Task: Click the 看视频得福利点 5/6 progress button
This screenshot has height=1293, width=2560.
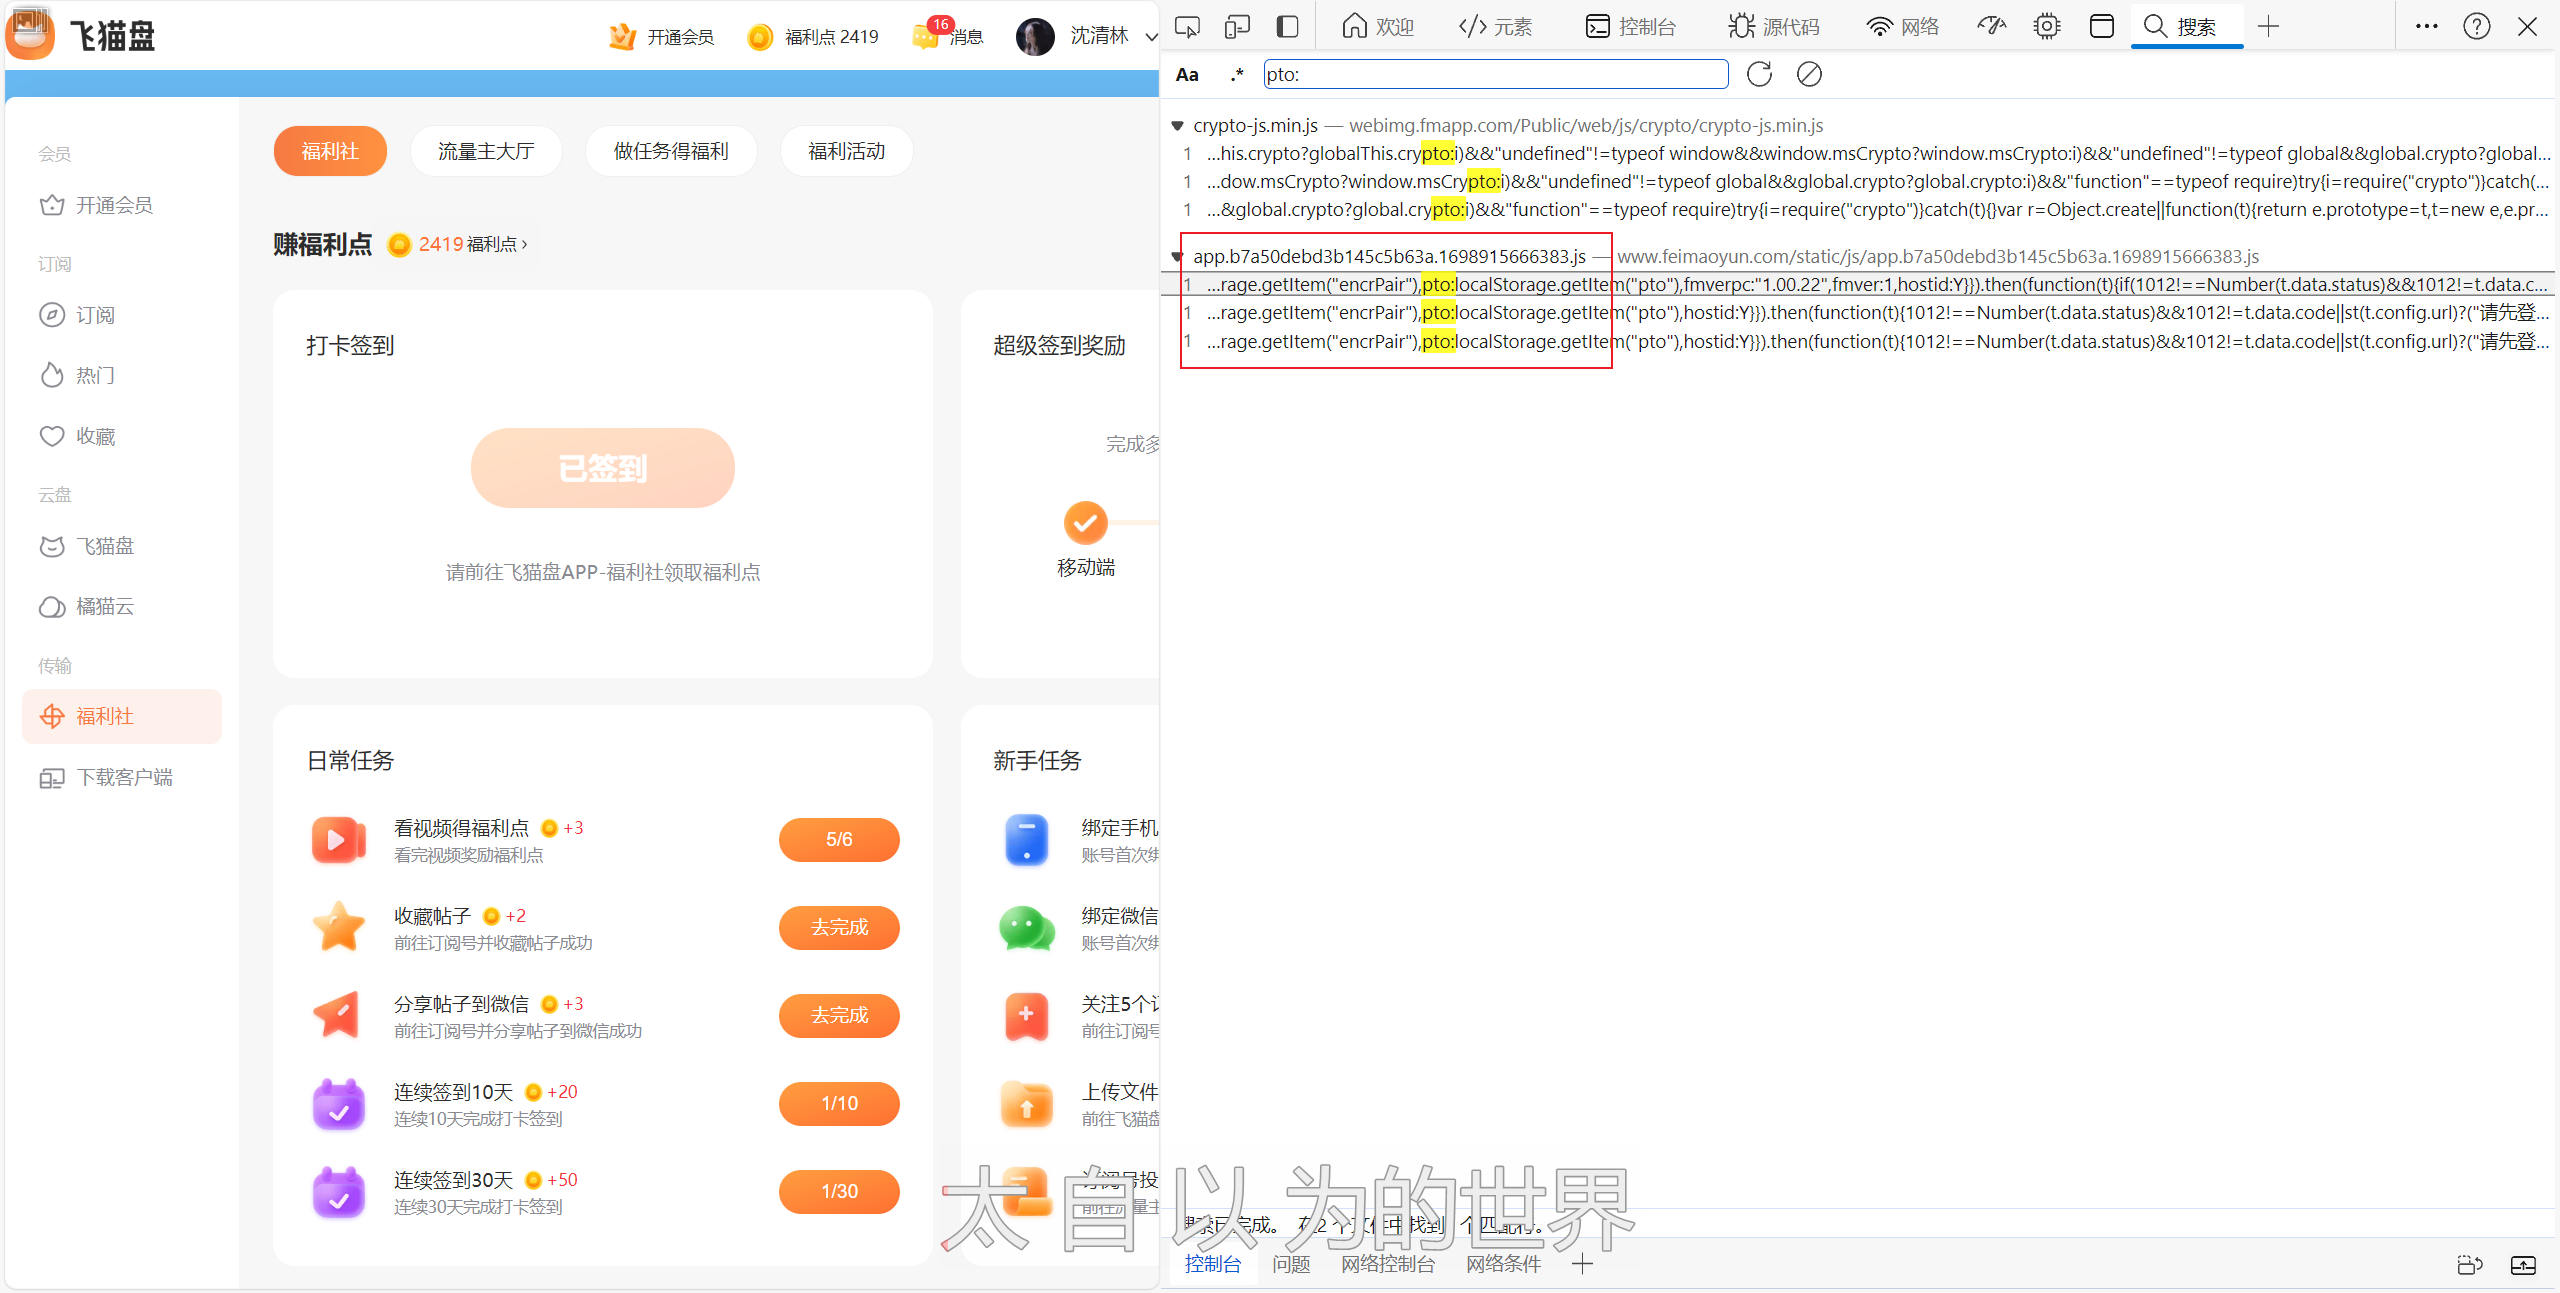Action: tap(838, 839)
